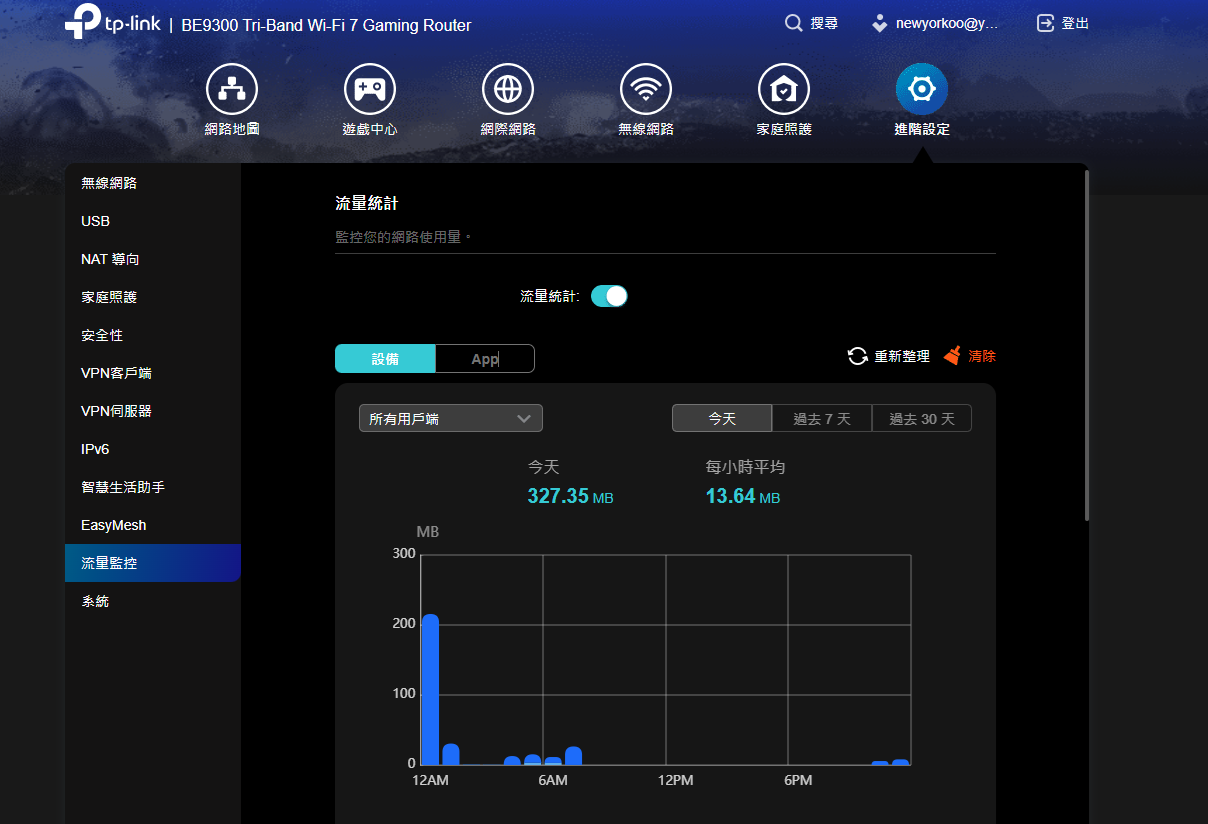Switch to the App tab

pos(485,359)
